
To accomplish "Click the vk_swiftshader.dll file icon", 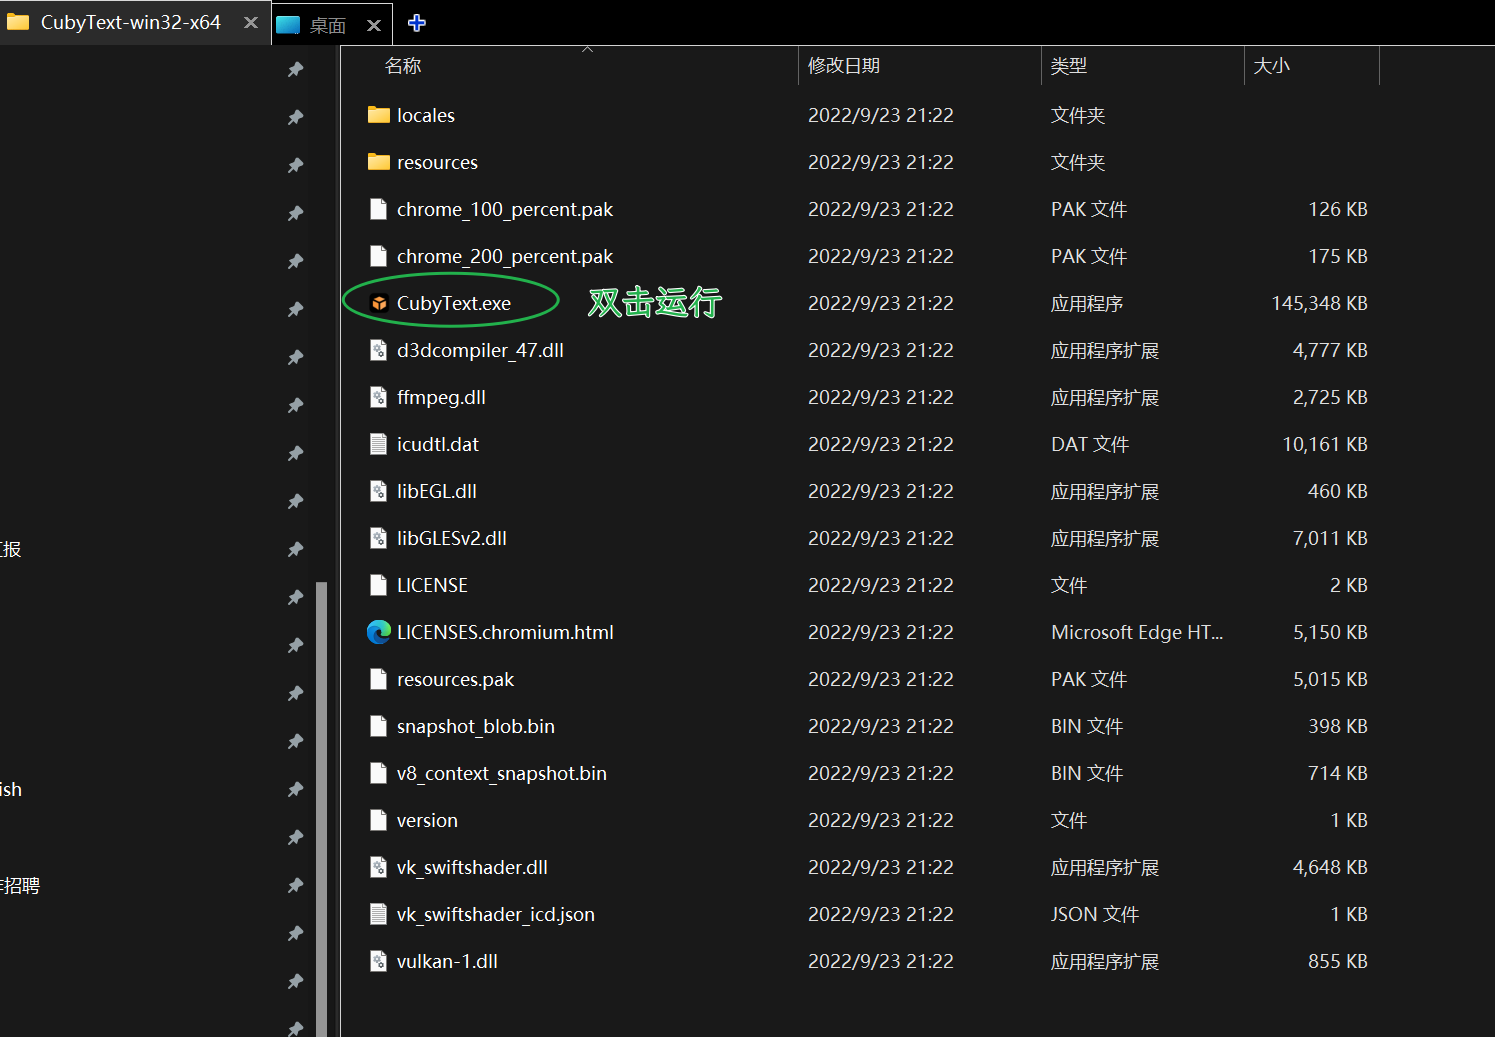I will click(x=378, y=867).
